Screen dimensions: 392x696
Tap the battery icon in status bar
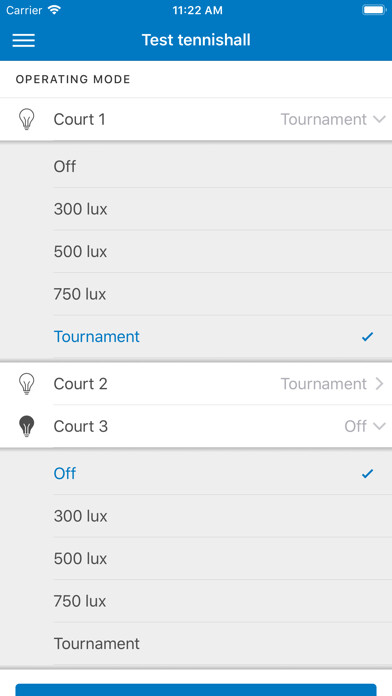373,10
